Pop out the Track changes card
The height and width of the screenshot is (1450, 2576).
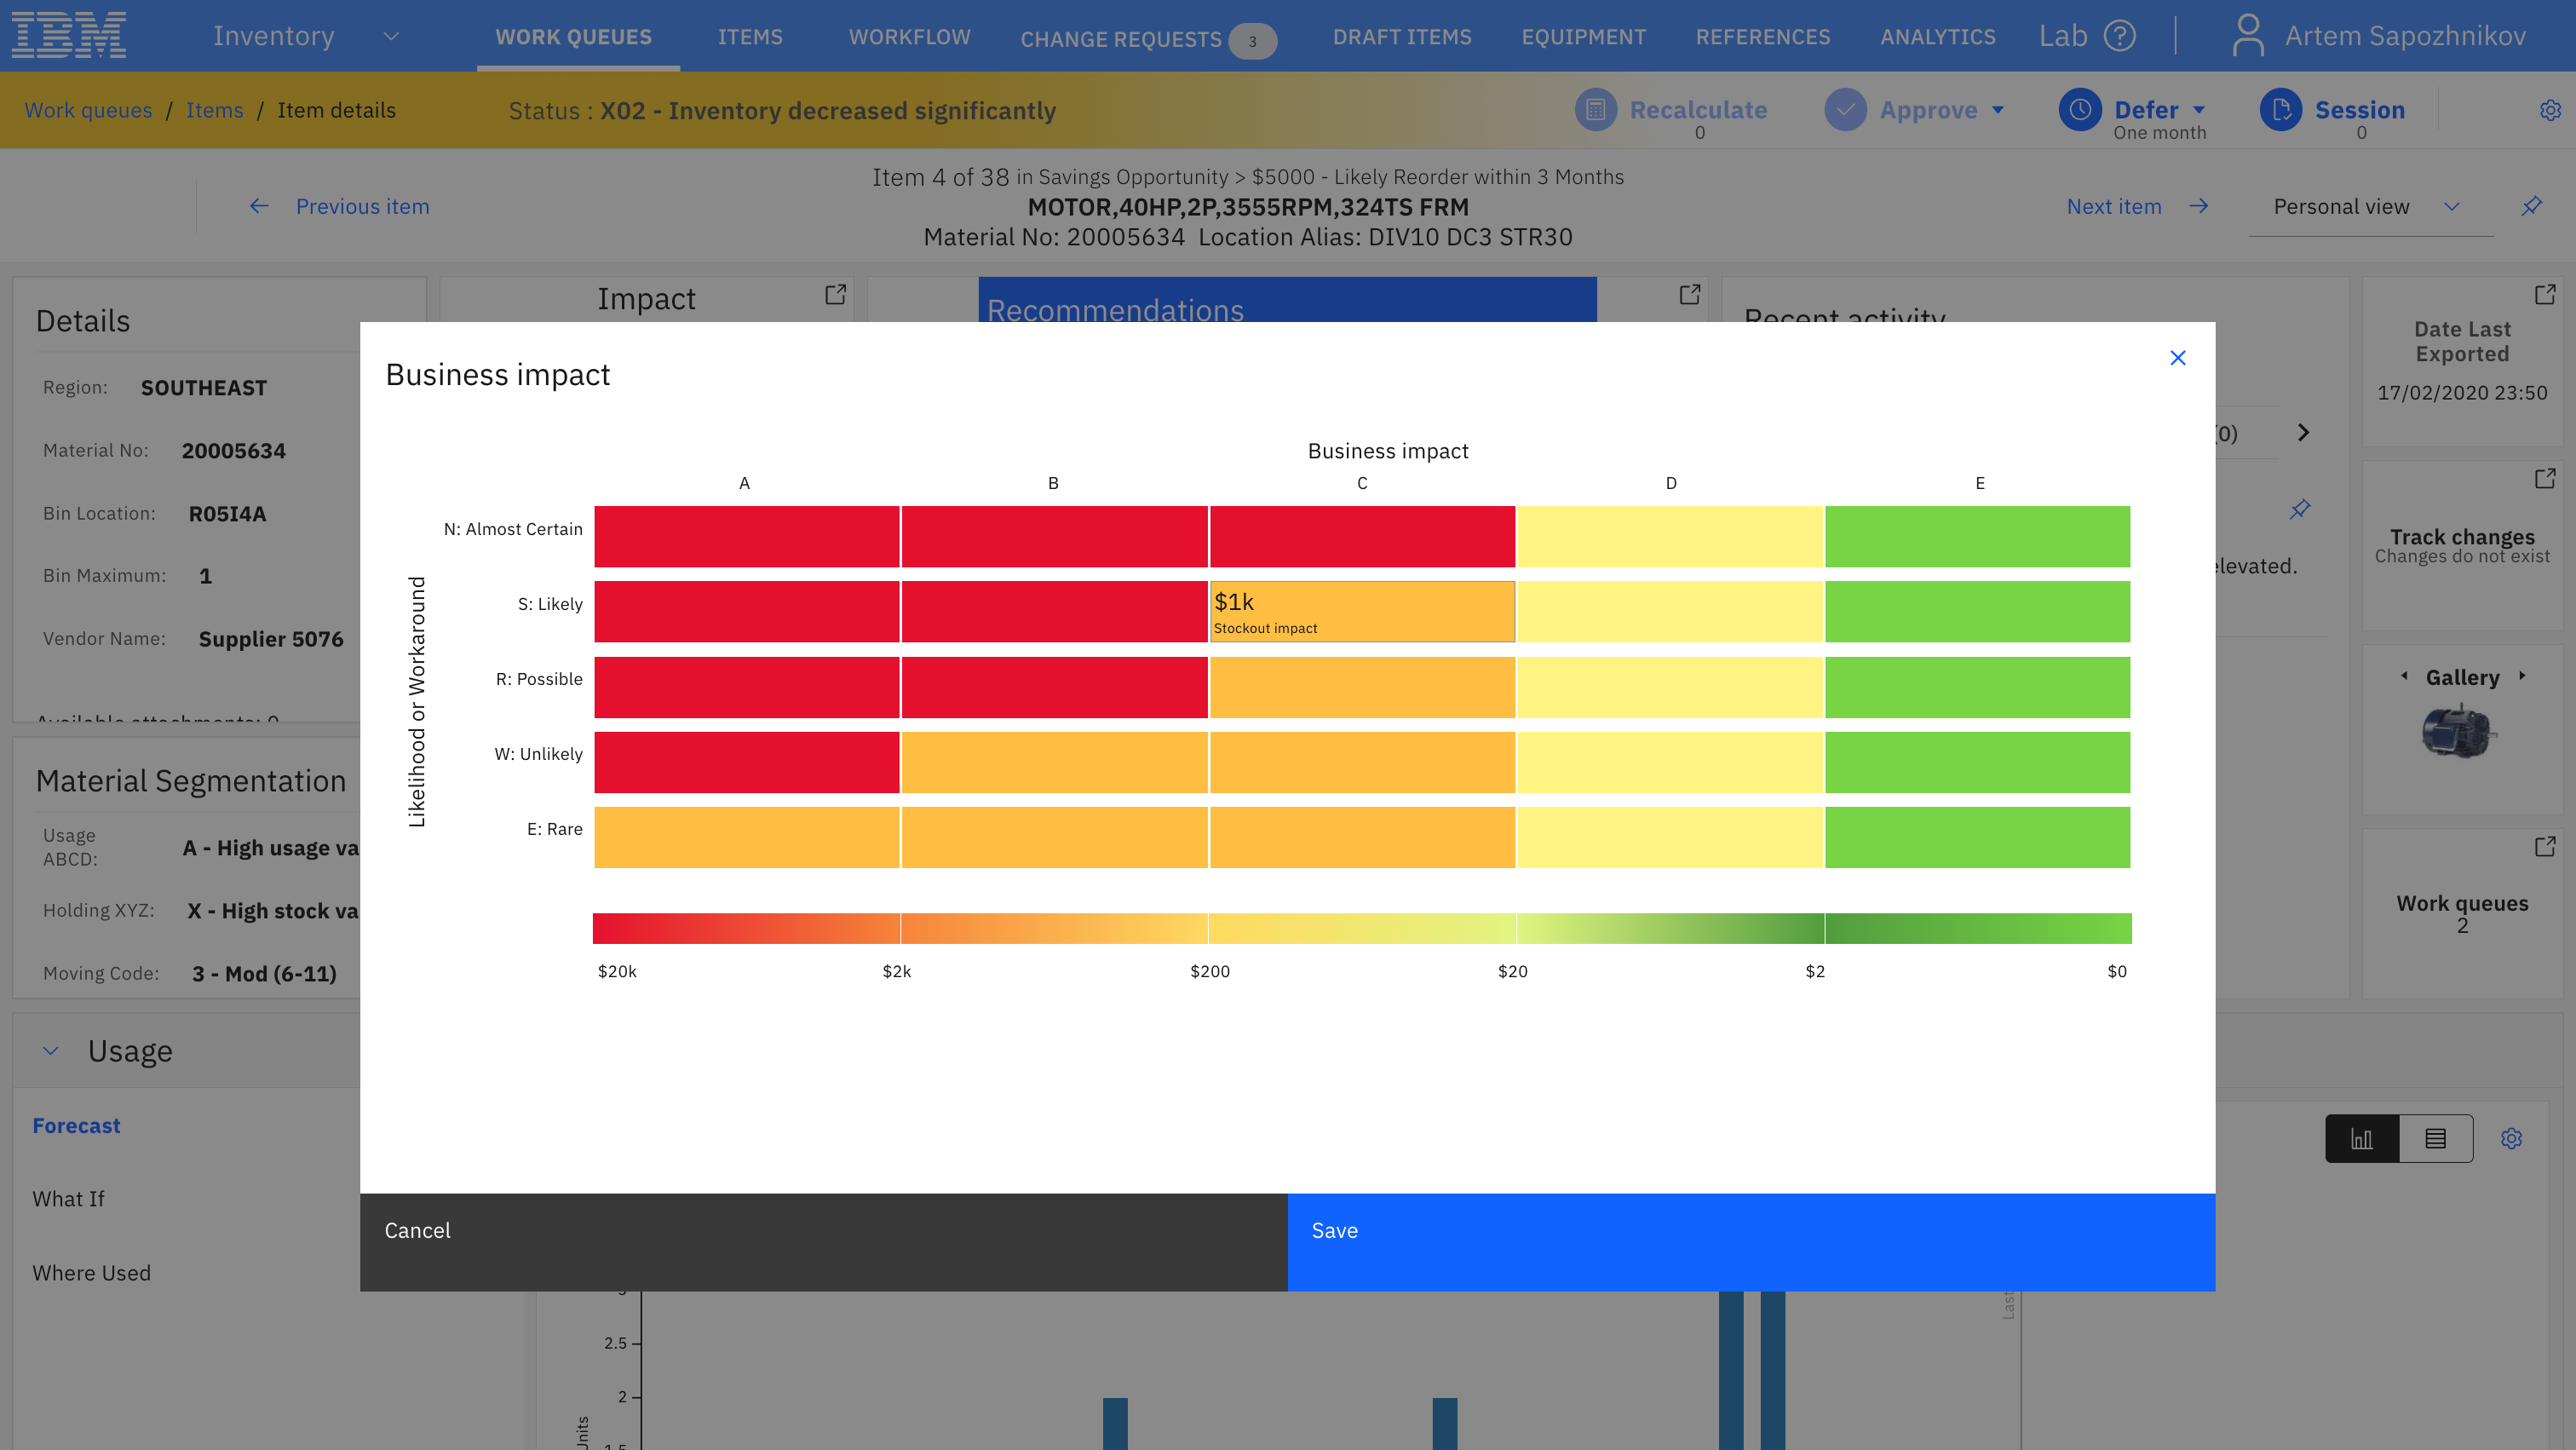(2544, 479)
